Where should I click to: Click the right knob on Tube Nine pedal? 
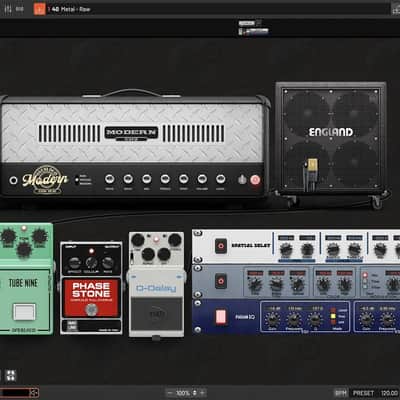(40, 236)
